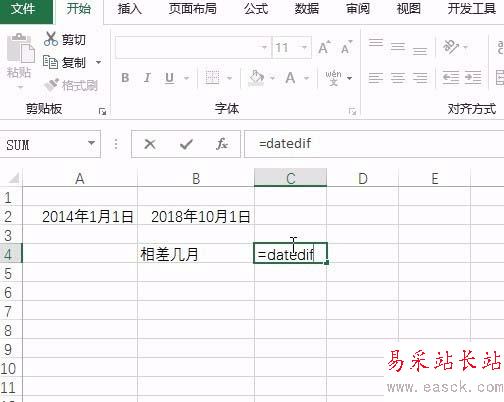This screenshot has height=402, width=504.
Task: Confirm formula with checkmark button
Action: pyautogui.click(x=186, y=144)
